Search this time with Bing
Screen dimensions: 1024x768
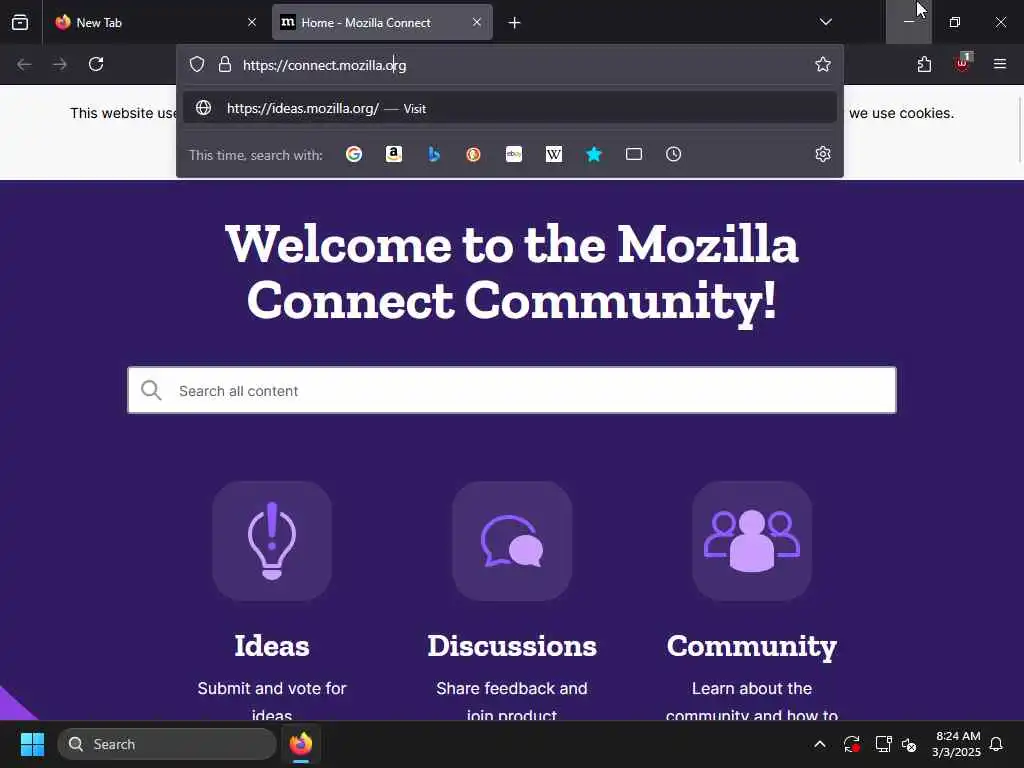click(434, 154)
